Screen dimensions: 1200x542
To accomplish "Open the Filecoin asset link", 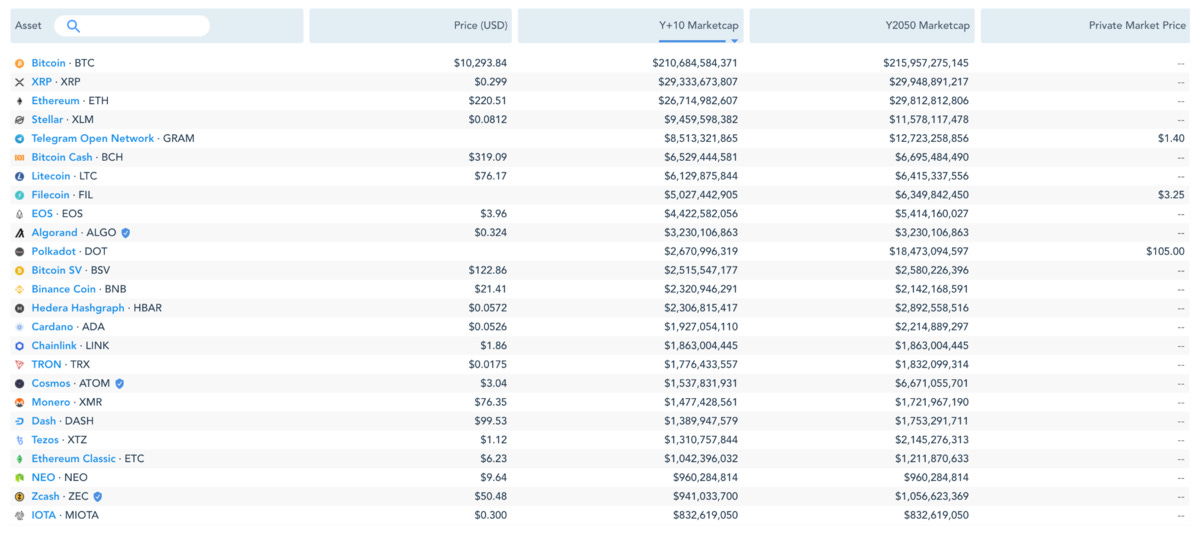I will click(x=51, y=195).
